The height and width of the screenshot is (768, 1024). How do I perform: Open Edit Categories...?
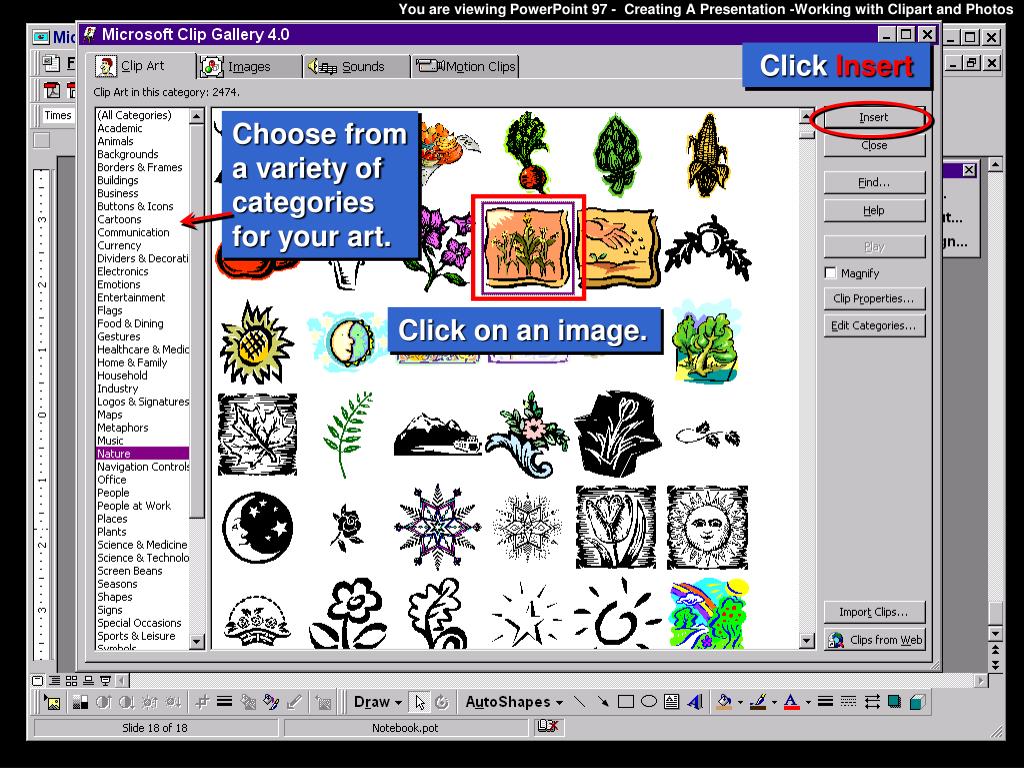[874, 325]
